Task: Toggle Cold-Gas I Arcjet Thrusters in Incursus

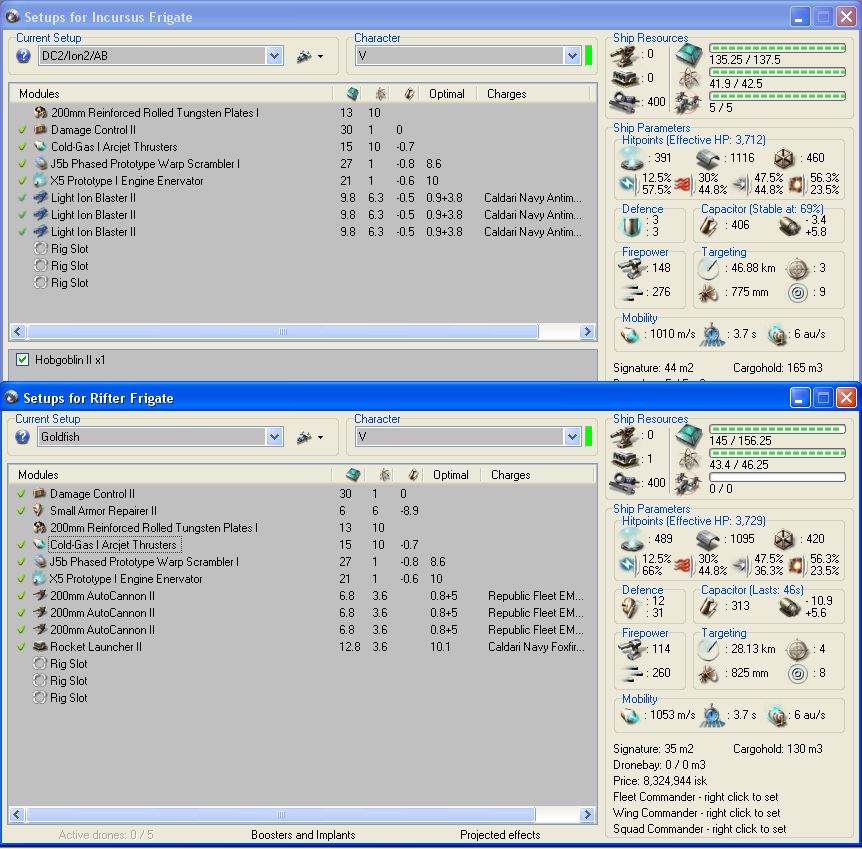Action: [22, 147]
